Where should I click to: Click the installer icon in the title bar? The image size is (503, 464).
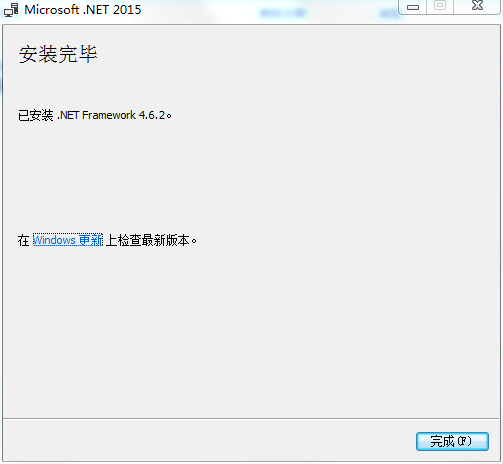coord(11,10)
